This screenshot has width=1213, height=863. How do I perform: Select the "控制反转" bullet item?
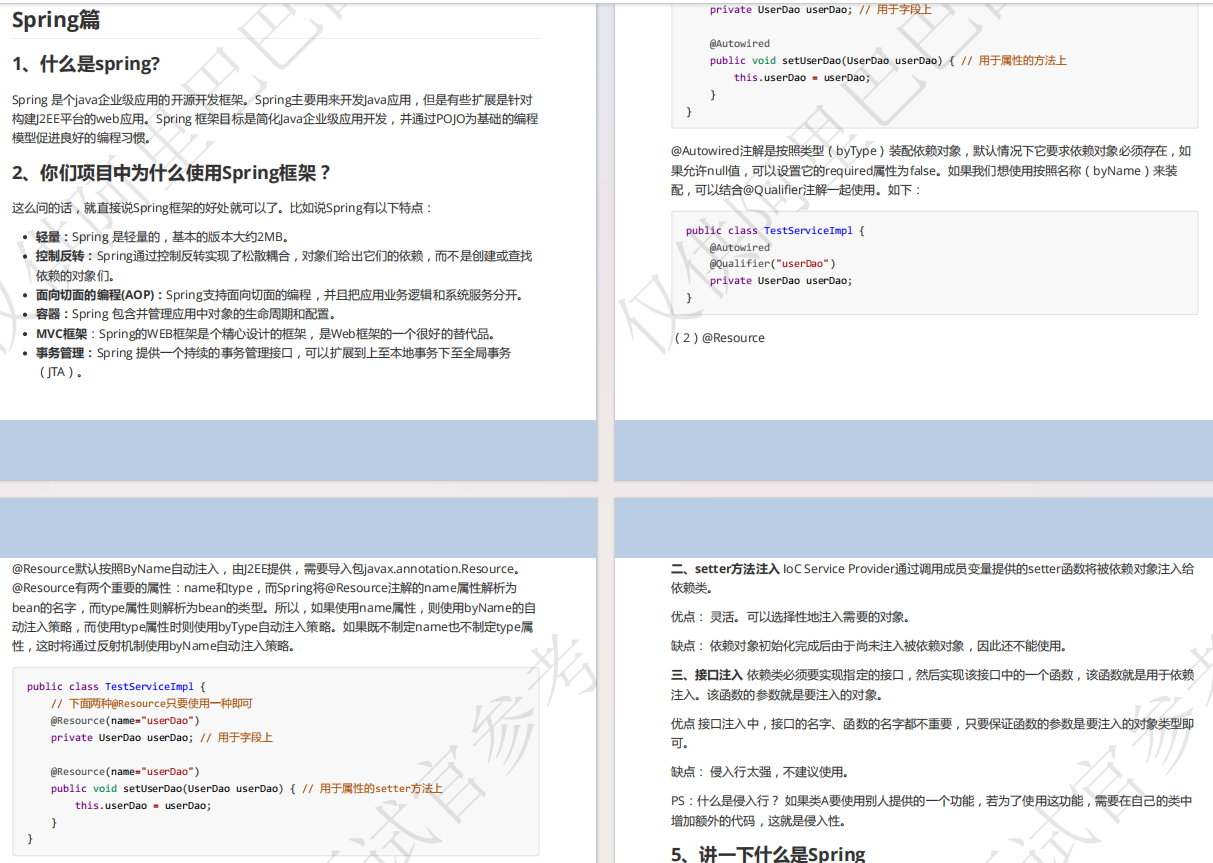click(x=284, y=266)
